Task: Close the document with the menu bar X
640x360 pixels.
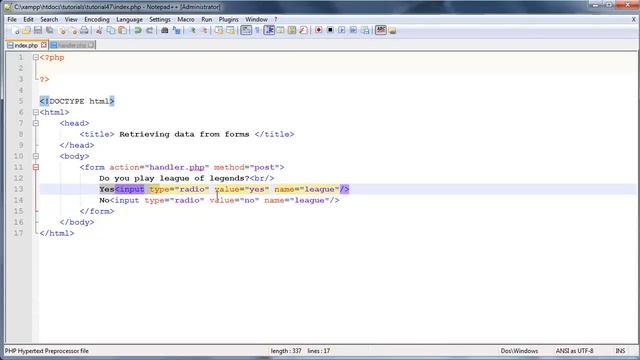Action: 633,19
